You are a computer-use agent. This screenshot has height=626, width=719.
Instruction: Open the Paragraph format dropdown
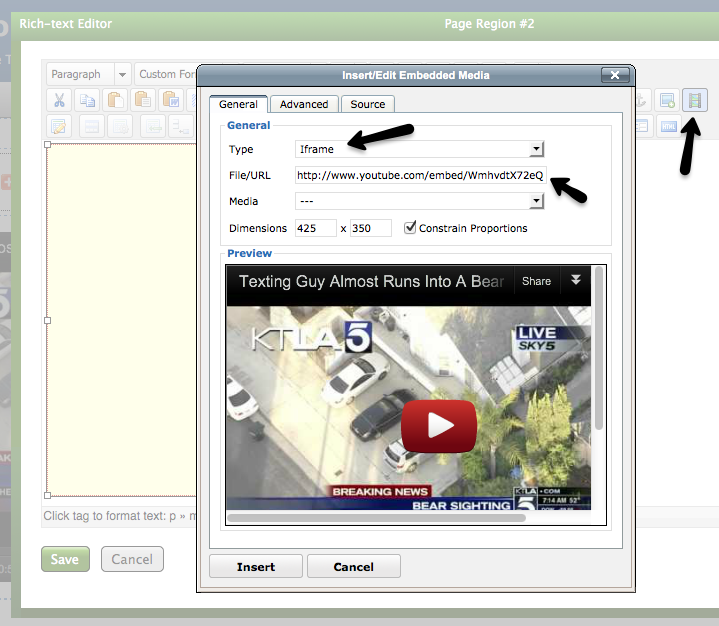point(88,74)
